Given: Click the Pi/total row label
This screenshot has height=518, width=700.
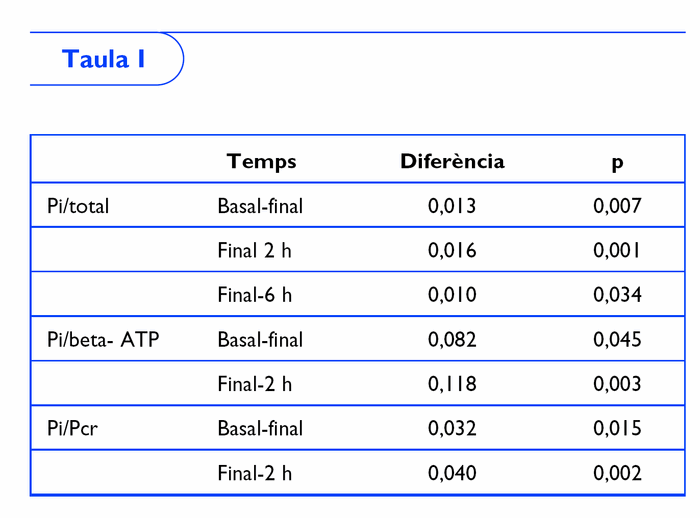Looking at the screenshot, I should click(x=78, y=207).
